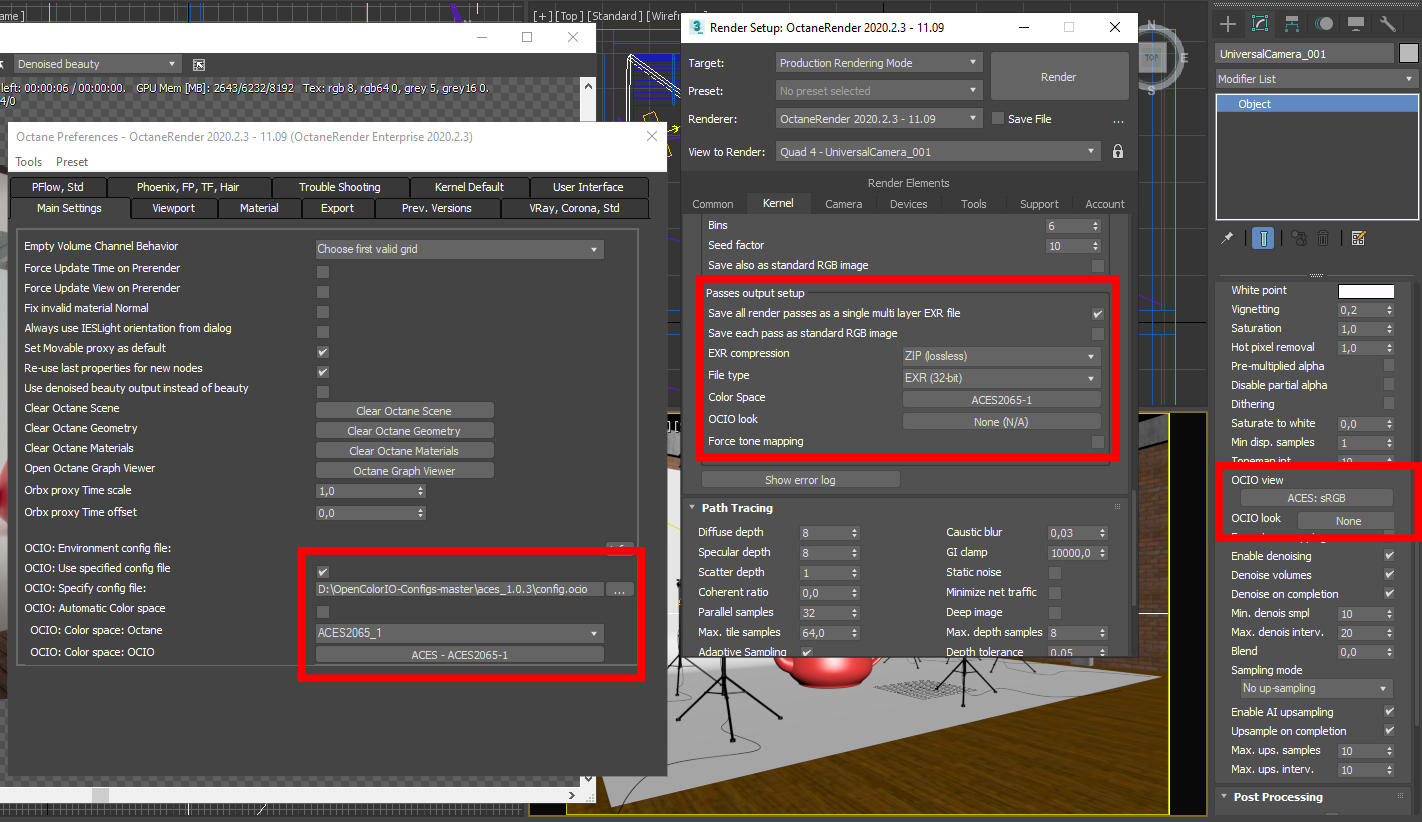Toggle Adaptive Sampling checkbox
Viewport: 1422px width, 822px height.
click(807, 652)
